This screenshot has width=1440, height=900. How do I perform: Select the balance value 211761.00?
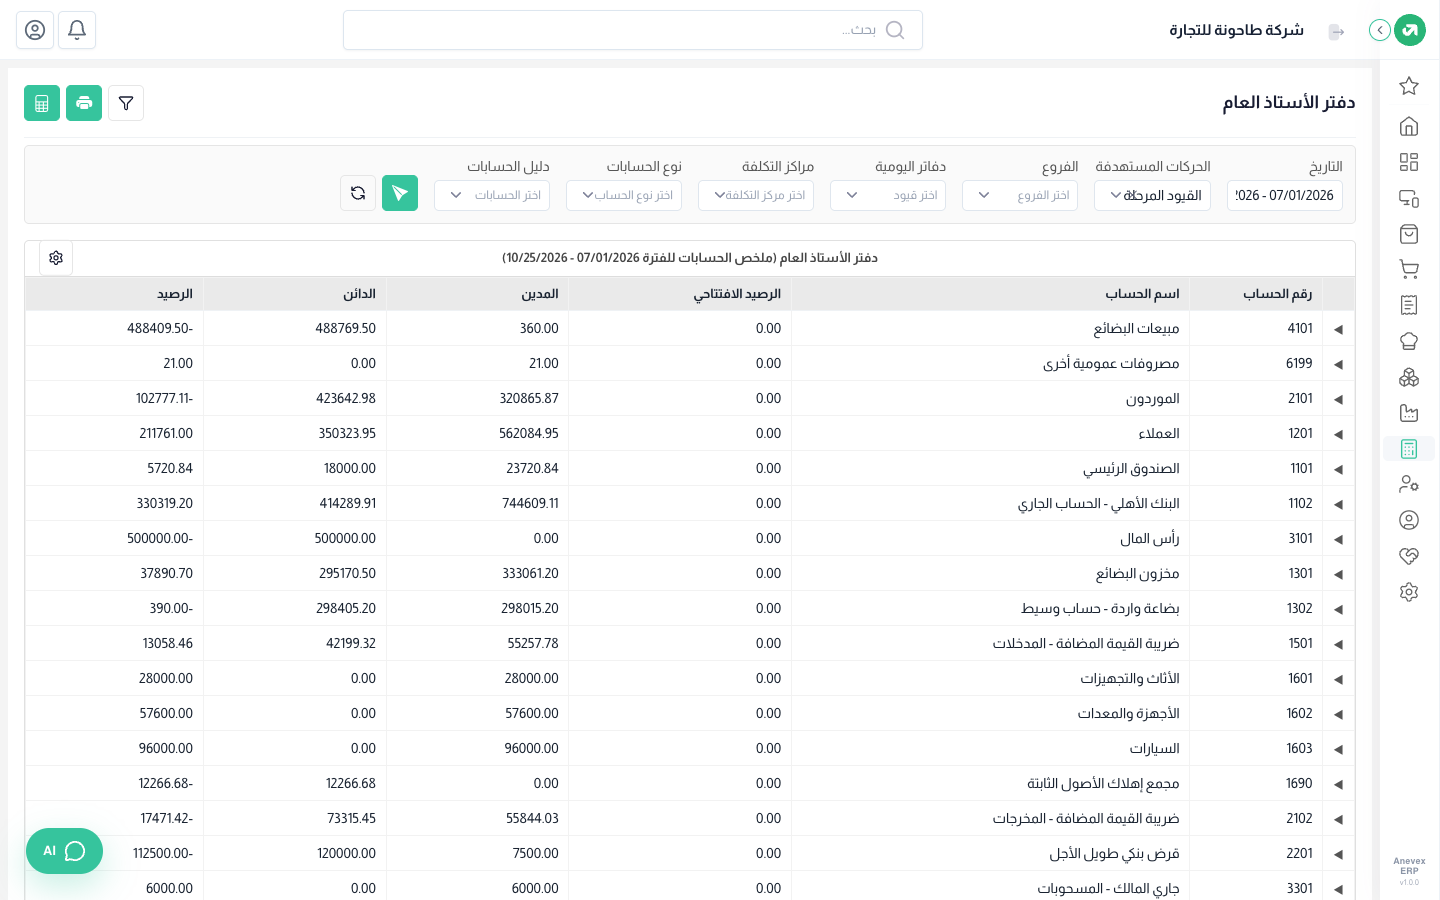pyautogui.click(x=166, y=433)
